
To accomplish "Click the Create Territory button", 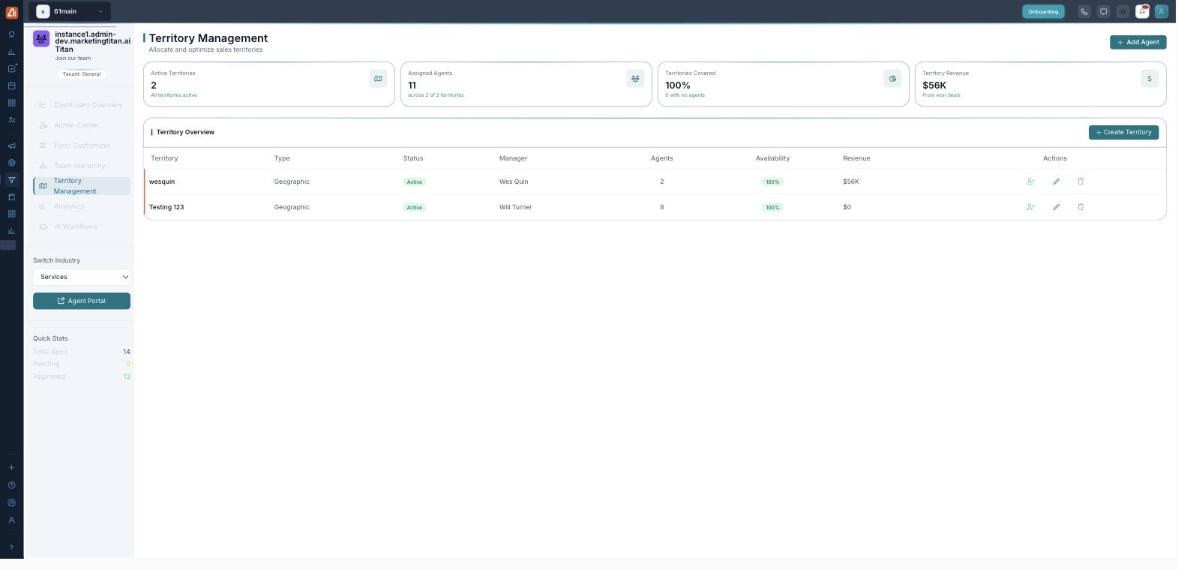I will coord(1123,132).
